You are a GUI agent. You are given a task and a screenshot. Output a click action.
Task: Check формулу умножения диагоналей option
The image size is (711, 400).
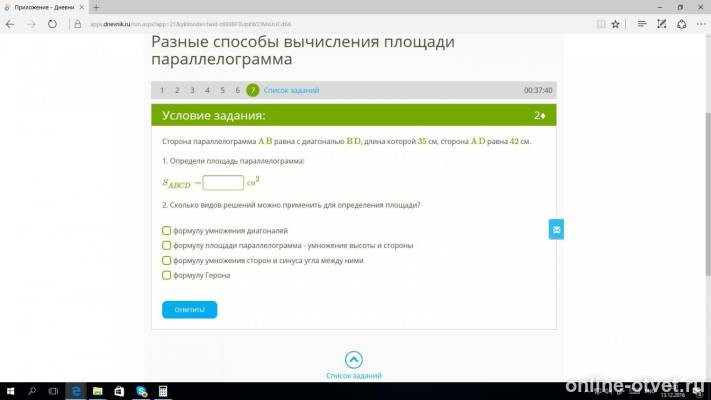(x=166, y=231)
